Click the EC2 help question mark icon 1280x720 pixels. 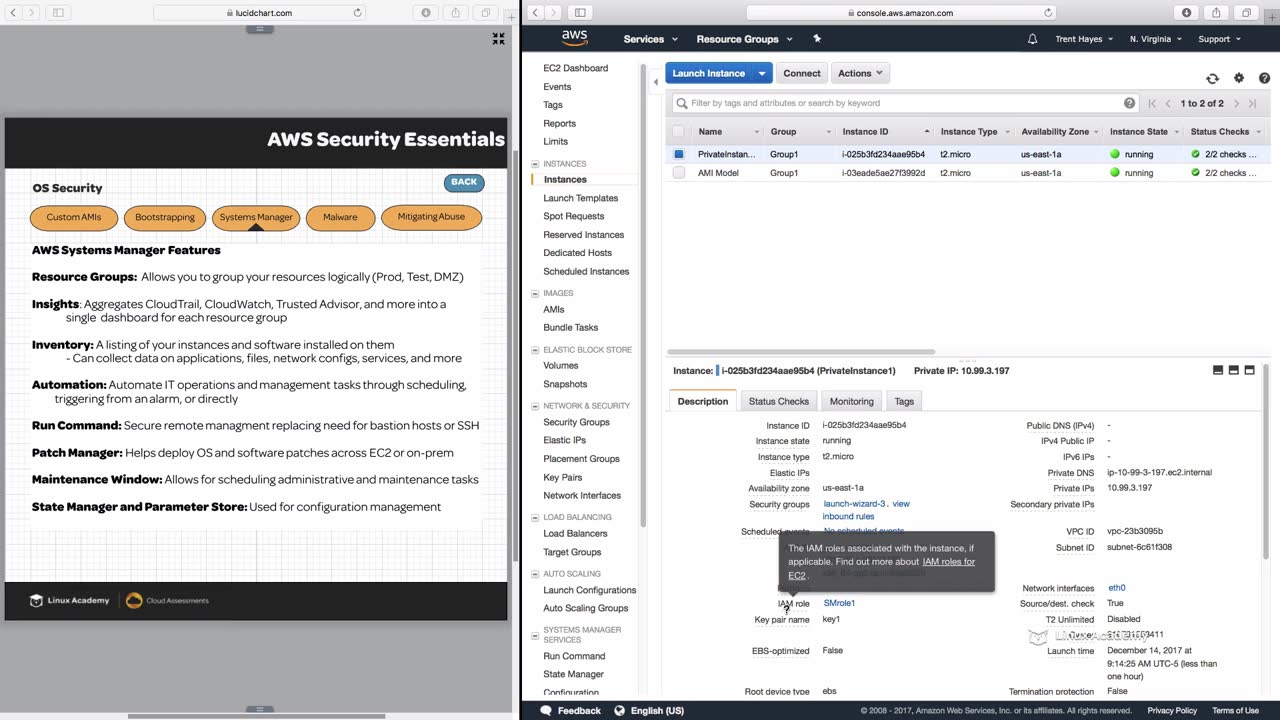[x=1265, y=78]
